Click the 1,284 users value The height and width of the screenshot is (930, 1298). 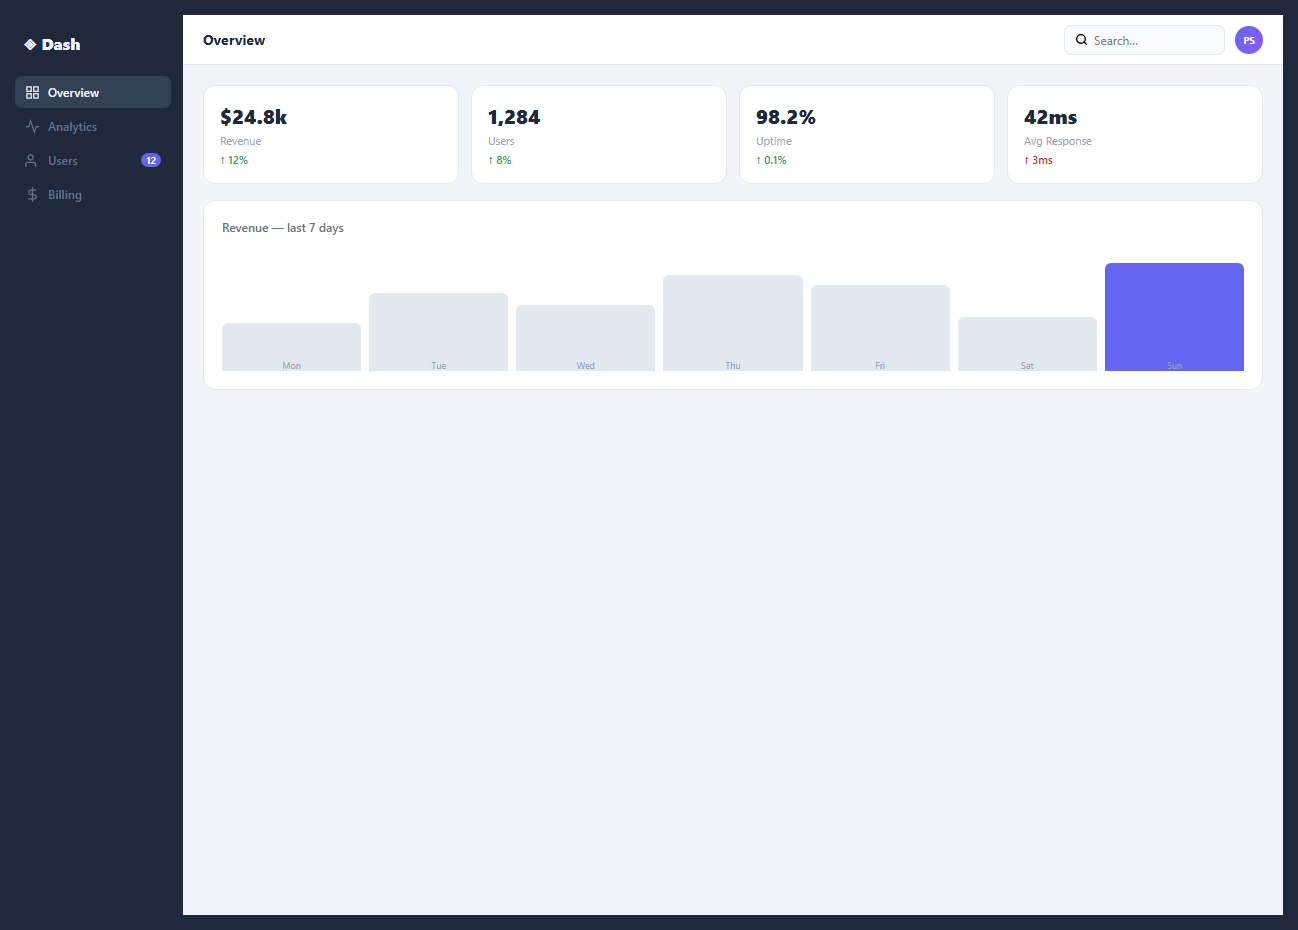pyautogui.click(x=514, y=117)
